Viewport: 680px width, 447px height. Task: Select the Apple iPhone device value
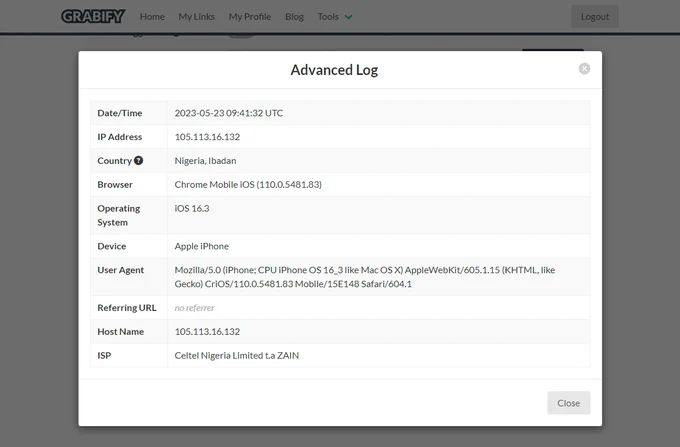(201, 246)
